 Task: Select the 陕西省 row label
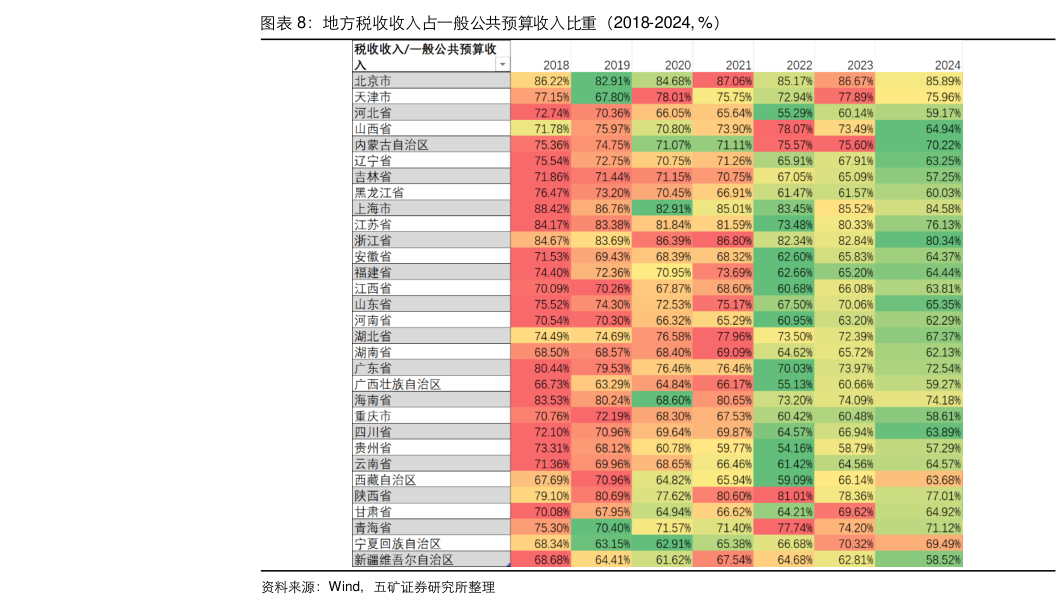tap(432, 495)
